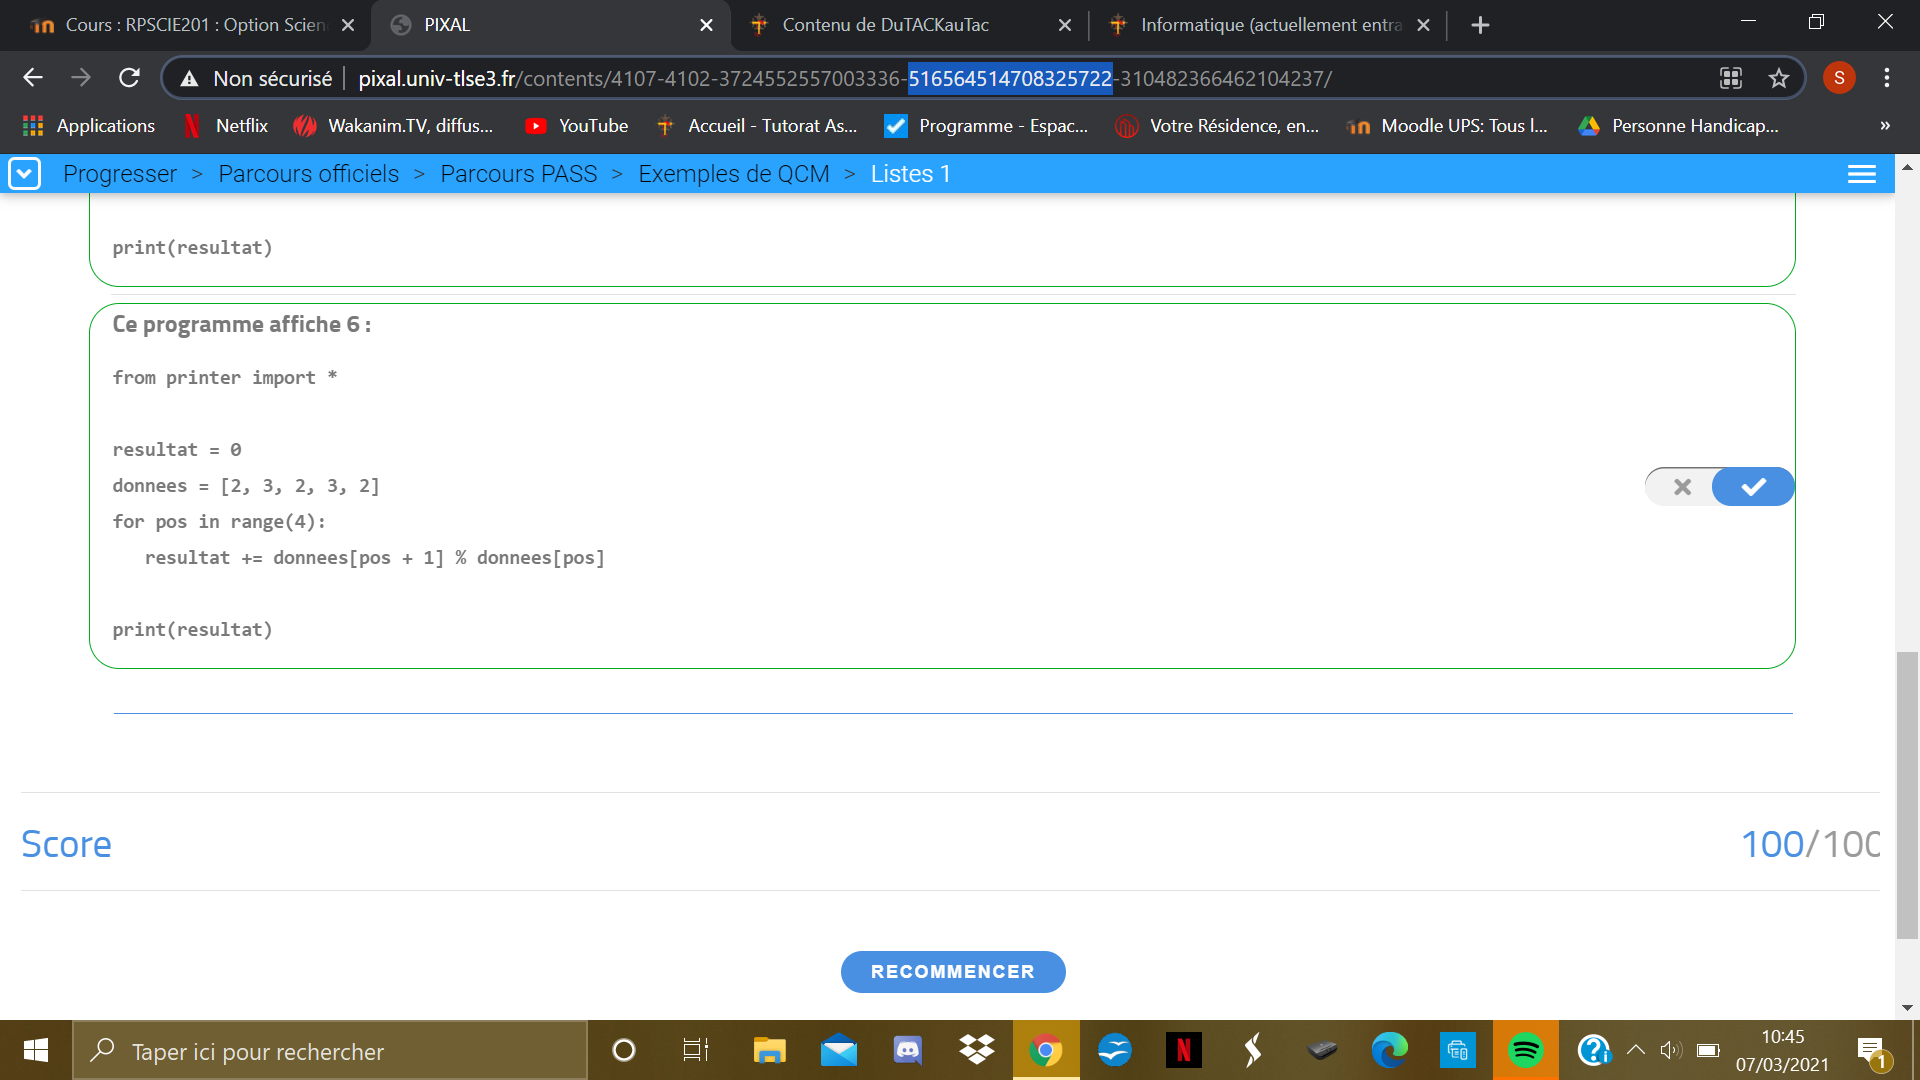The image size is (1920, 1080).
Task: Open Chrome three-dot menu
Action: (x=1886, y=78)
